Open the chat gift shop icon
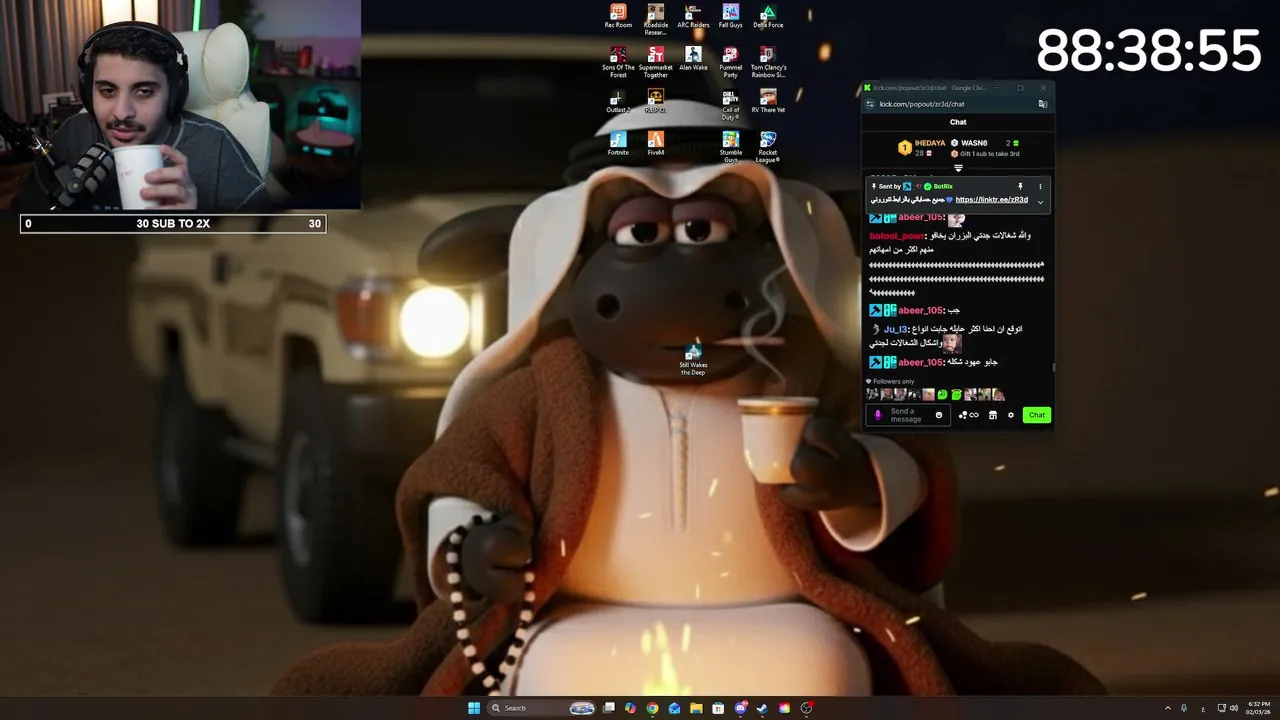 (992, 415)
